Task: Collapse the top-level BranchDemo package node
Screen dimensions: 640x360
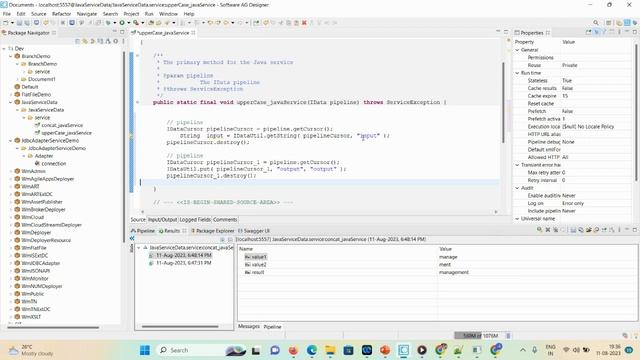Action: click(x=11, y=56)
